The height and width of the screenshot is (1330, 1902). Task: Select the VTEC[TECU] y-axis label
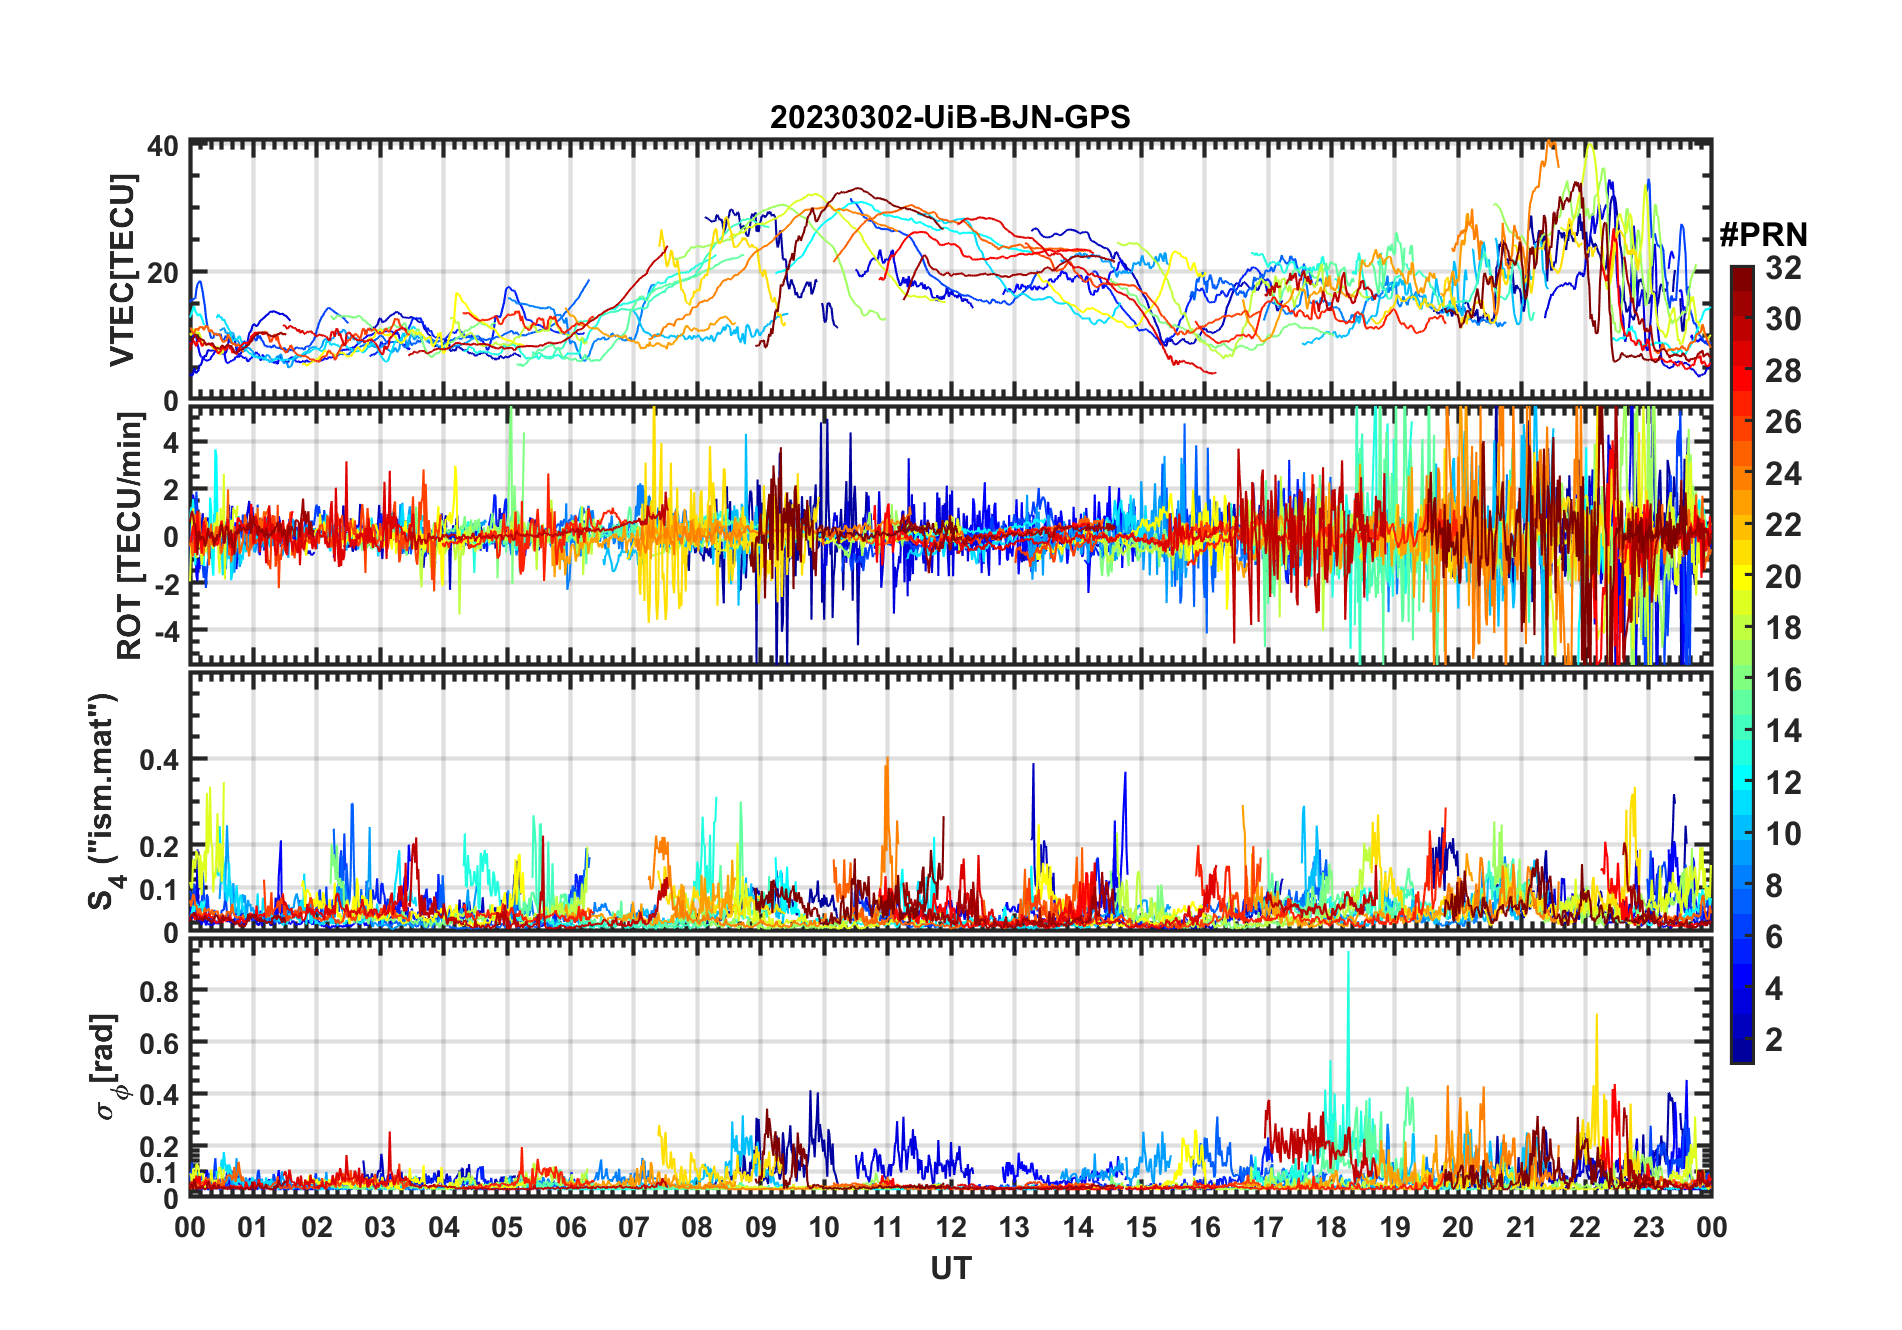pyautogui.click(x=122, y=270)
